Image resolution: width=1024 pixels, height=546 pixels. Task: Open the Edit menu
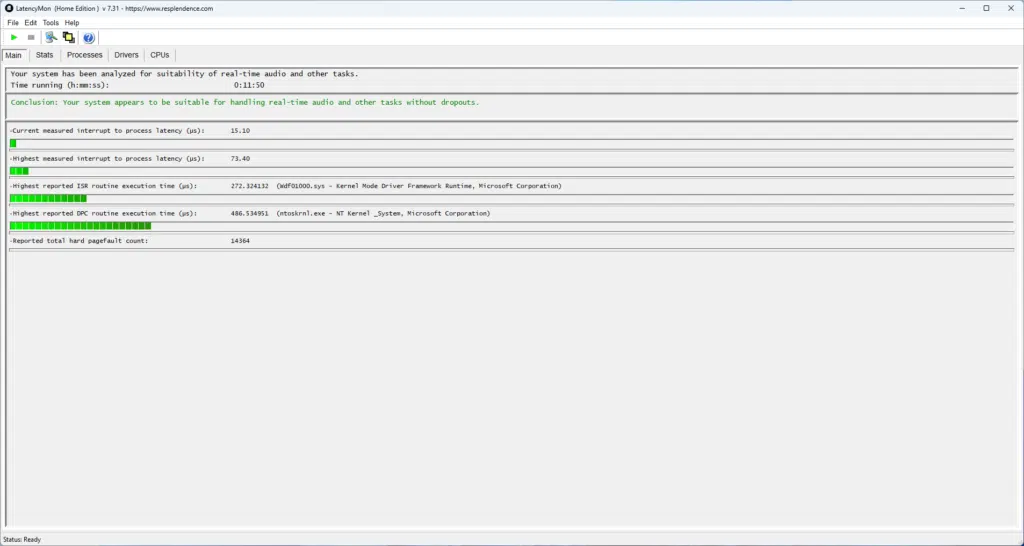(31, 23)
